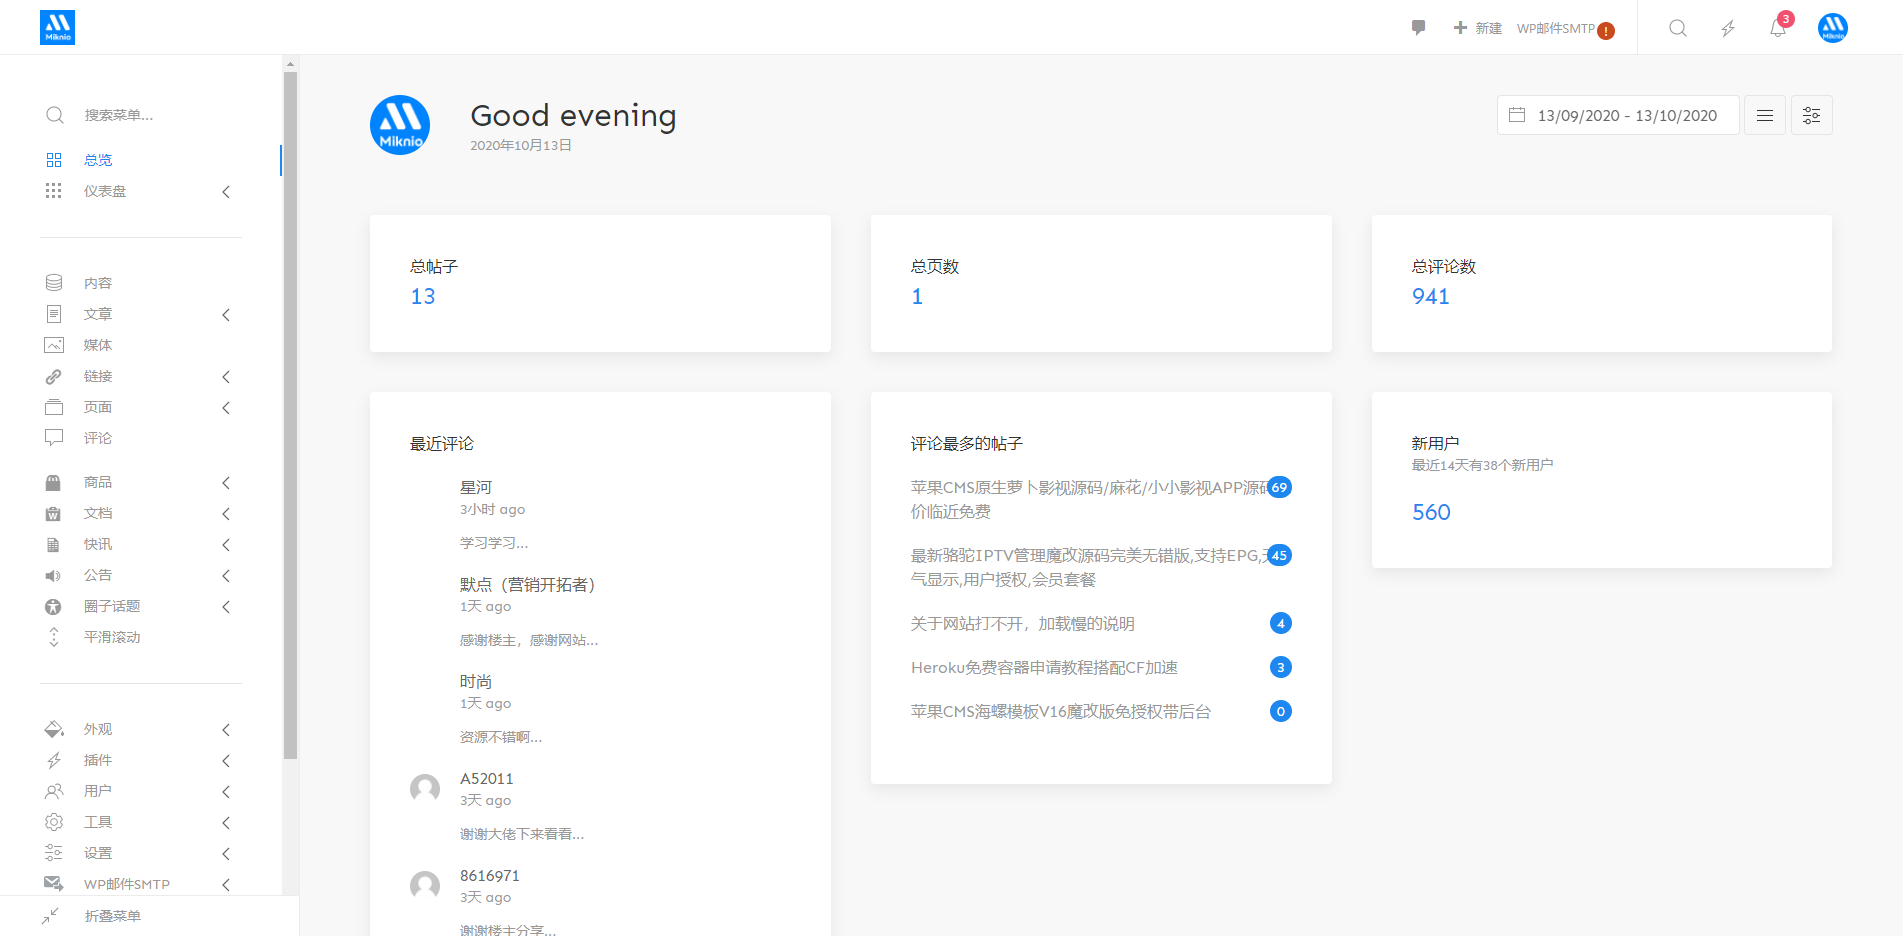Open the profile avatar at top right

click(1833, 27)
